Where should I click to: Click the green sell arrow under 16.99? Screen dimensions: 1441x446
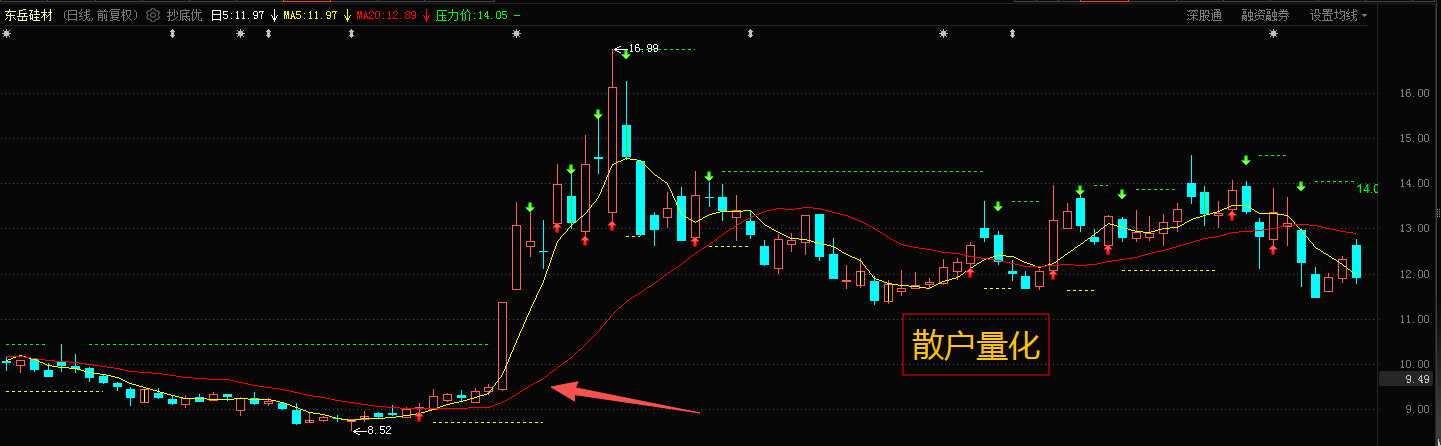point(625,54)
